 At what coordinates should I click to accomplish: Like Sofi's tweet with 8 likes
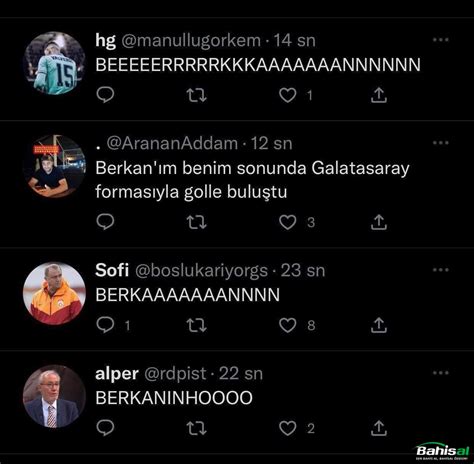(287, 325)
